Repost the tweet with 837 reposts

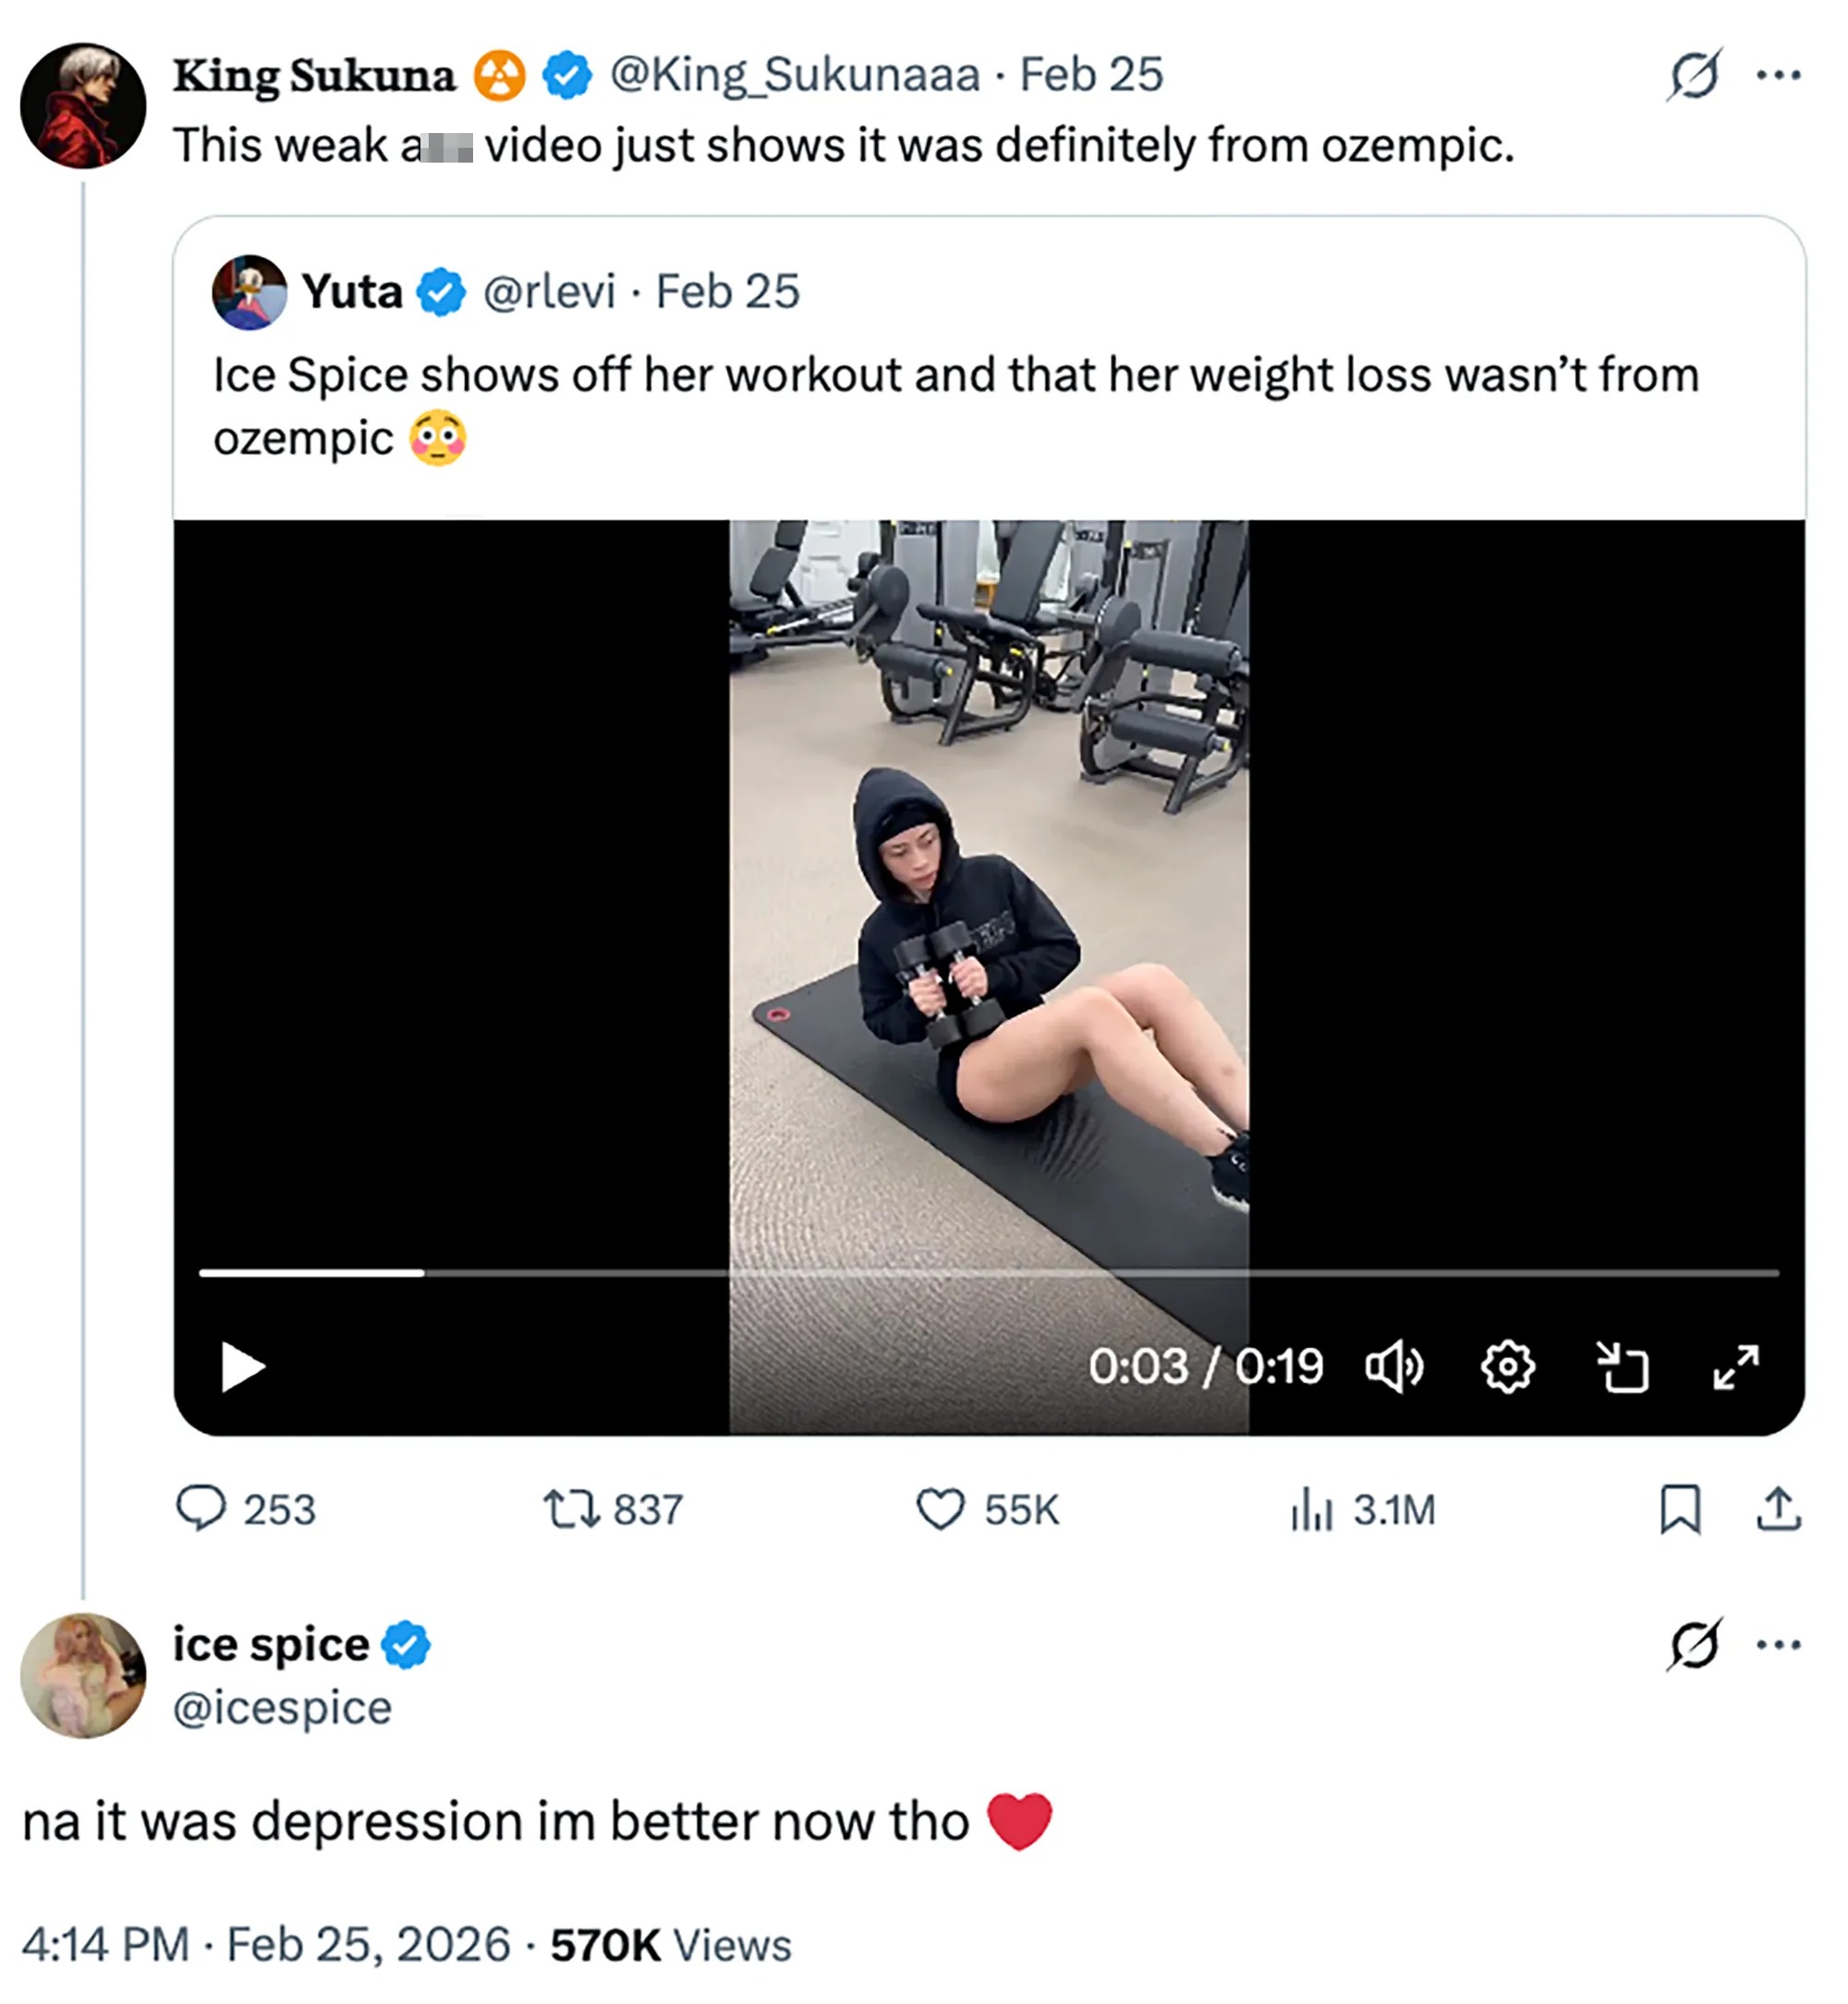571,1509
